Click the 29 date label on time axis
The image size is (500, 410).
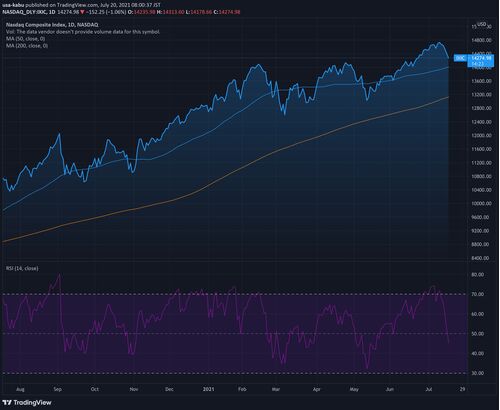(x=462, y=389)
